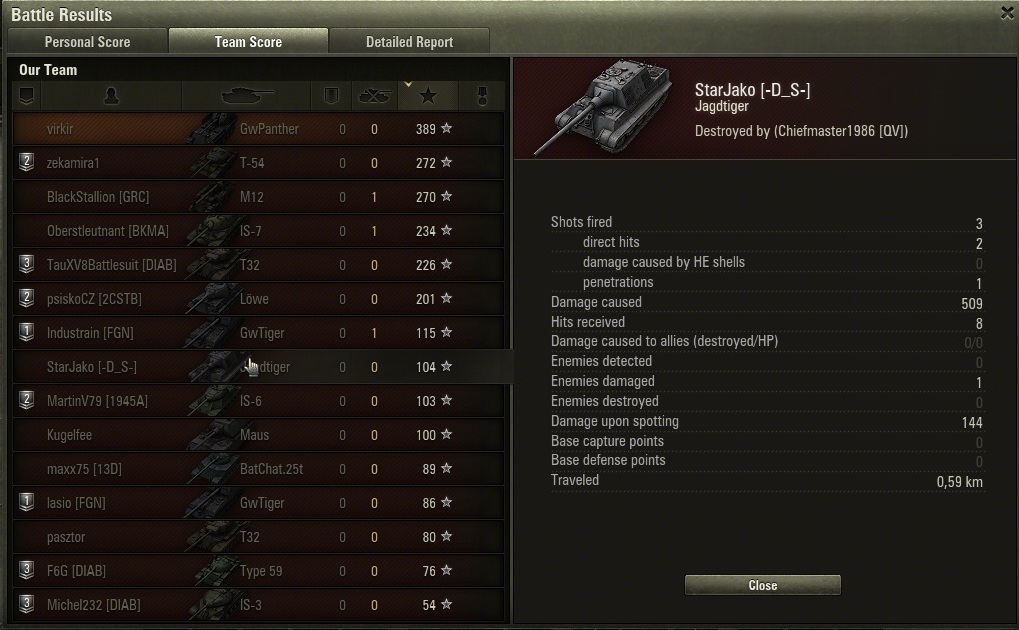The height and width of the screenshot is (630, 1019).
Task: Click the Close button
Action: [x=762, y=585]
